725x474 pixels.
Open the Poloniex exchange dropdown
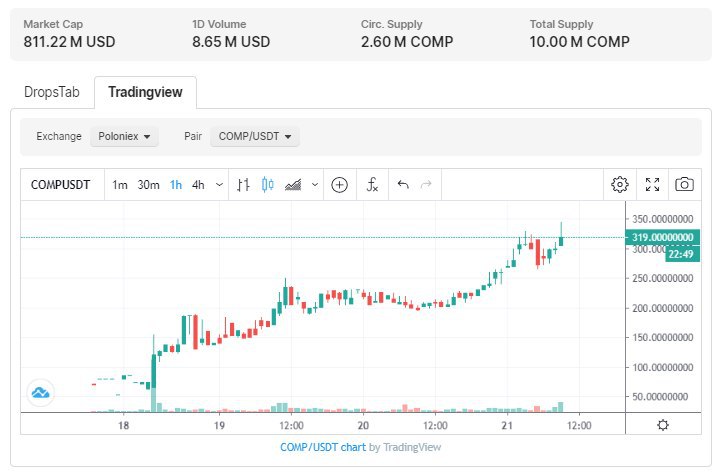[x=124, y=136]
